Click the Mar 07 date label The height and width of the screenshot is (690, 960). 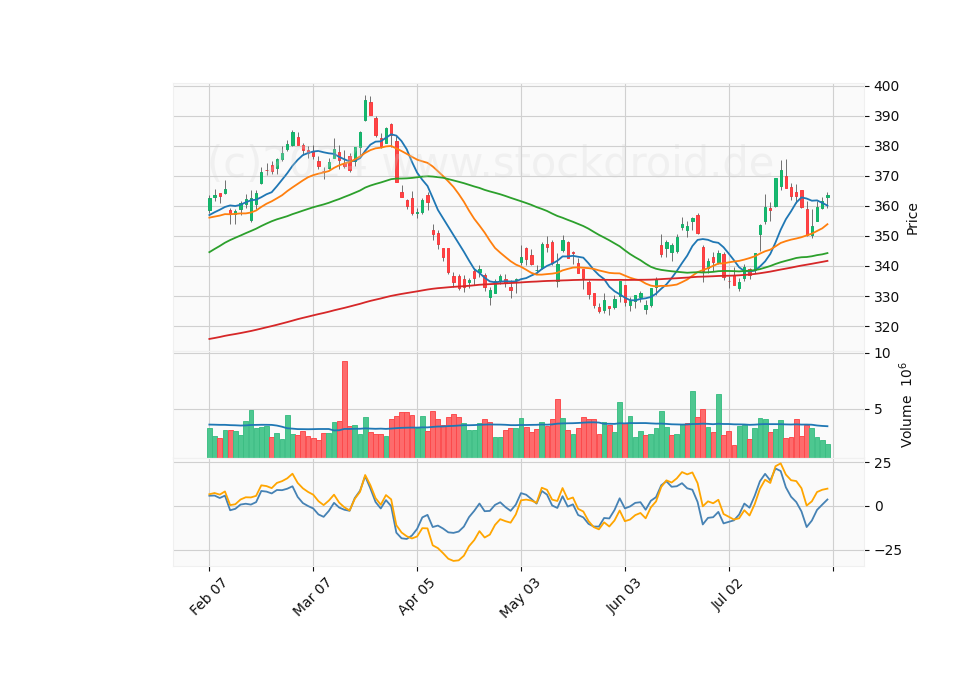pyautogui.click(x=311, y=597)
